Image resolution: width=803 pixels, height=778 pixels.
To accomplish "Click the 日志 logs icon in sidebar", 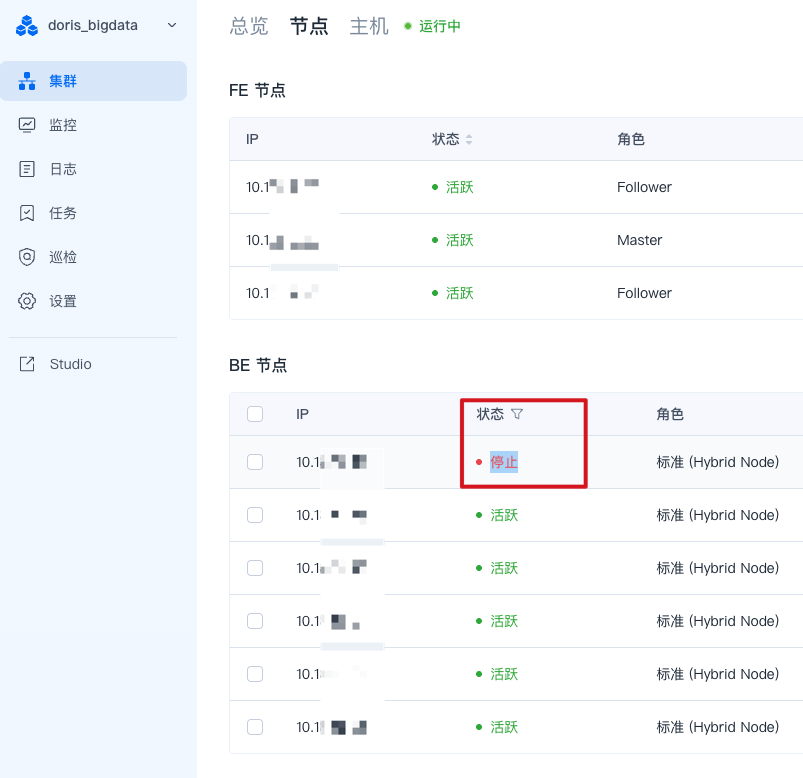I will (x=28, y=169).
